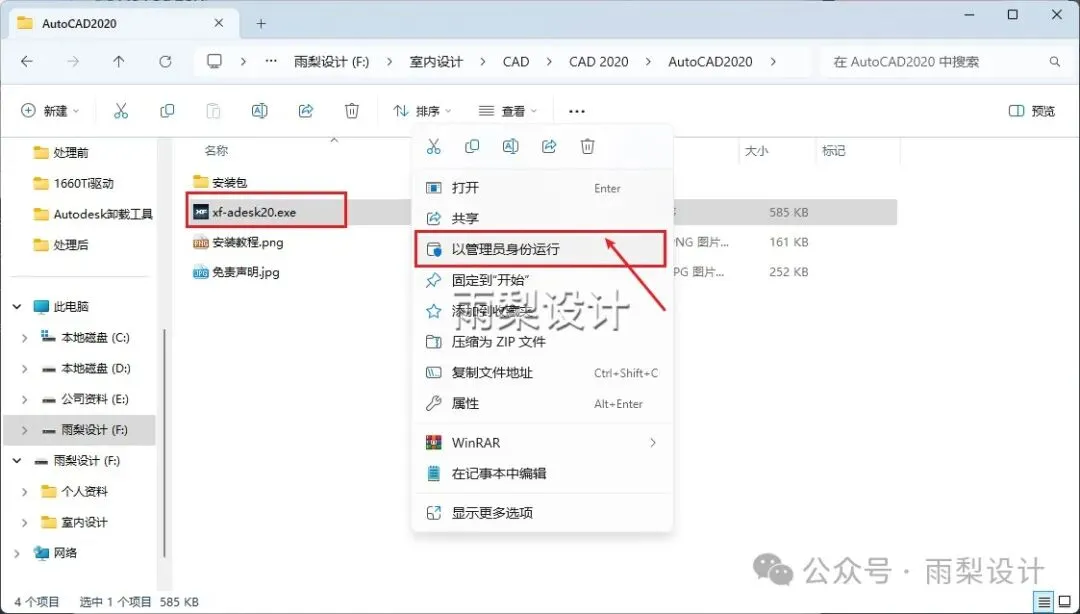
Task: Switch to large icons view in status bar
Action: pos(1065,602)
